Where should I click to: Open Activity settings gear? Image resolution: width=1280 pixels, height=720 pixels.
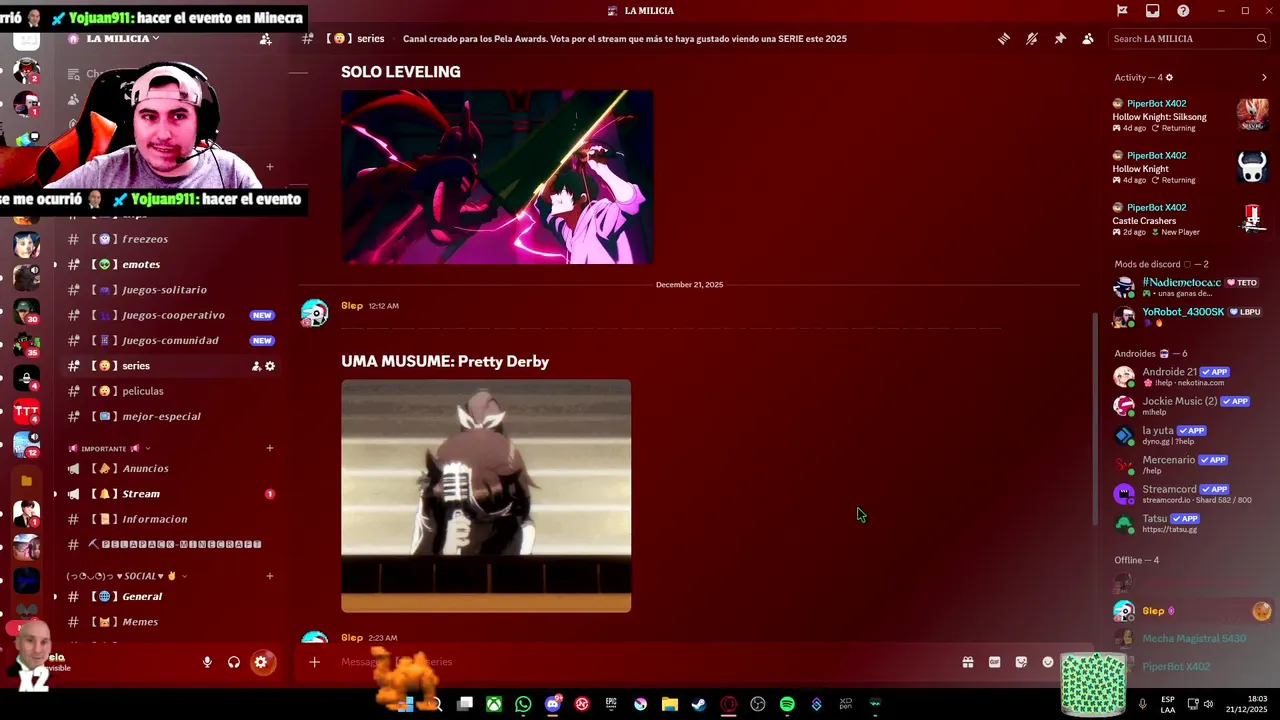click(1169, 77)
